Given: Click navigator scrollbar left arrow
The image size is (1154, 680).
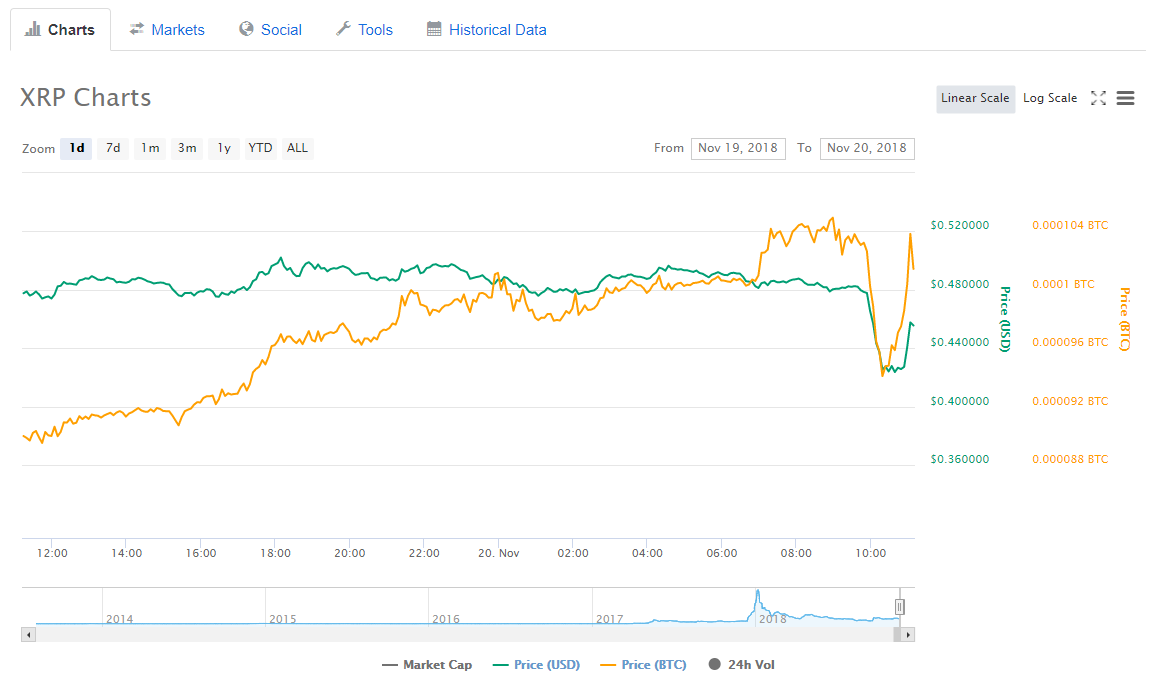Looking at the screenshot, I should [x=28, y=634].
